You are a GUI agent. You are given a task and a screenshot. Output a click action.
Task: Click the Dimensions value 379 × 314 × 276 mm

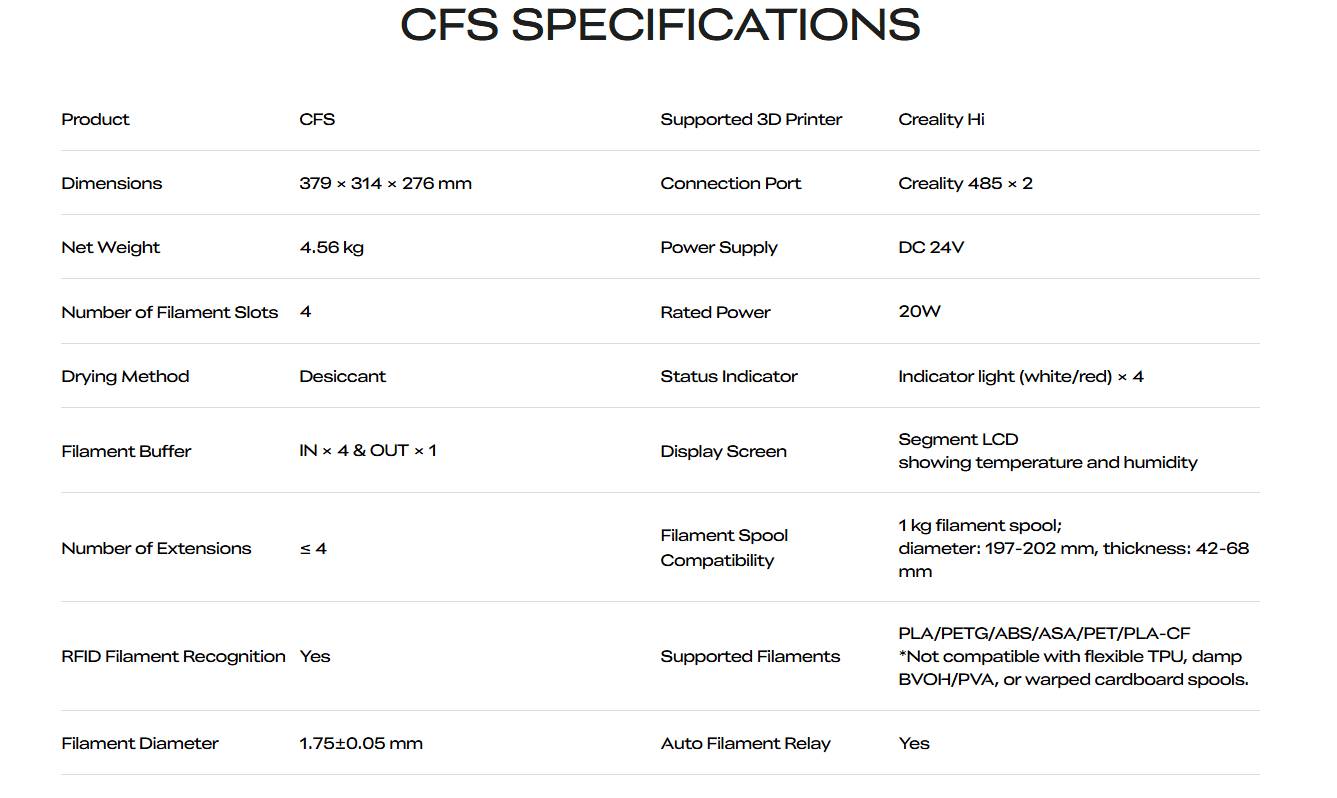(x=385, y=183)
